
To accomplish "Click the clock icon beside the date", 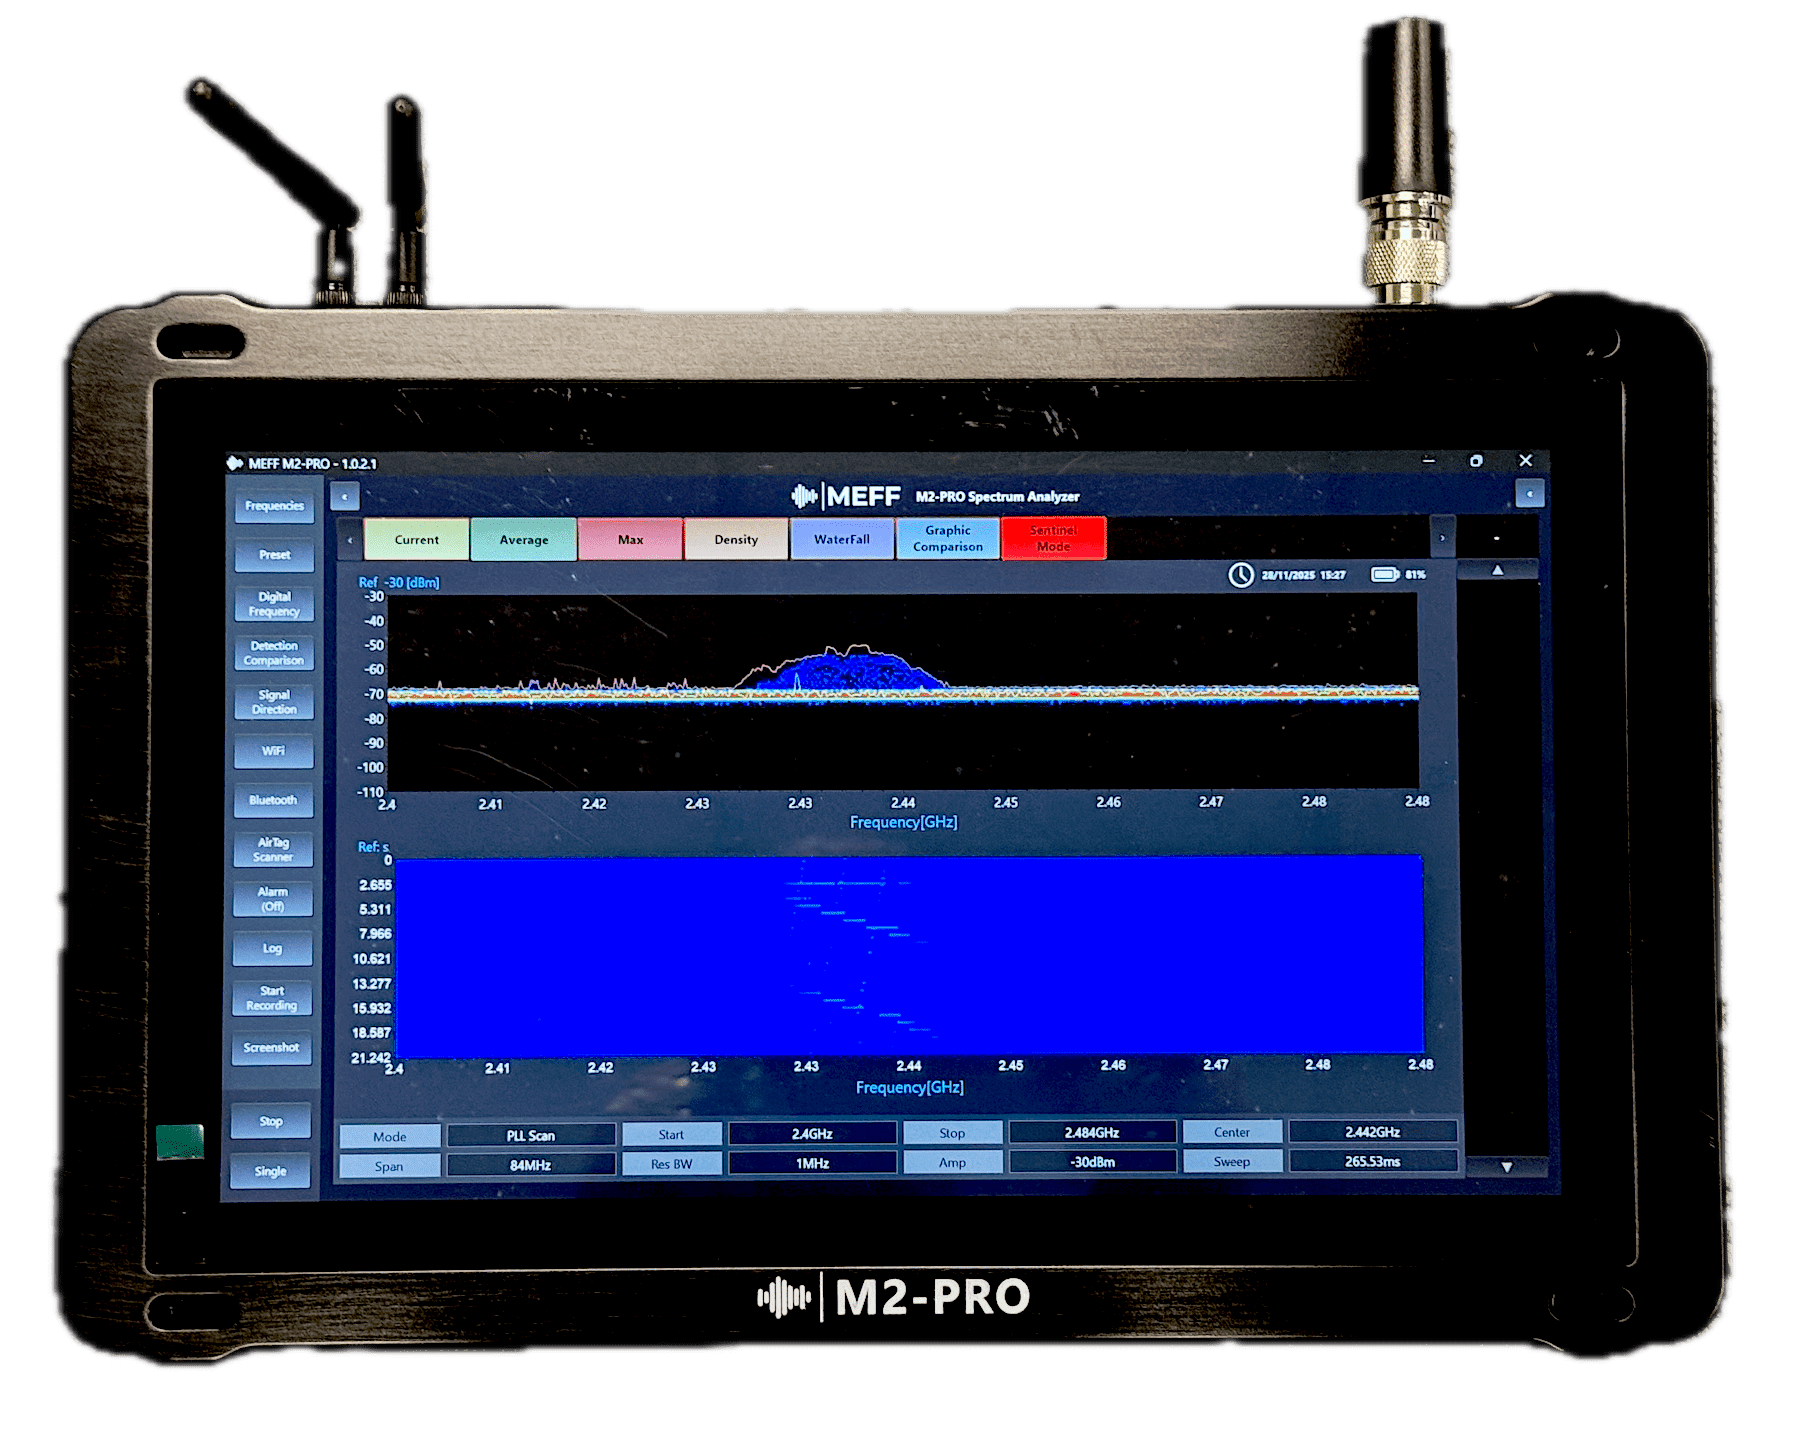I will tap(1240, 575).
